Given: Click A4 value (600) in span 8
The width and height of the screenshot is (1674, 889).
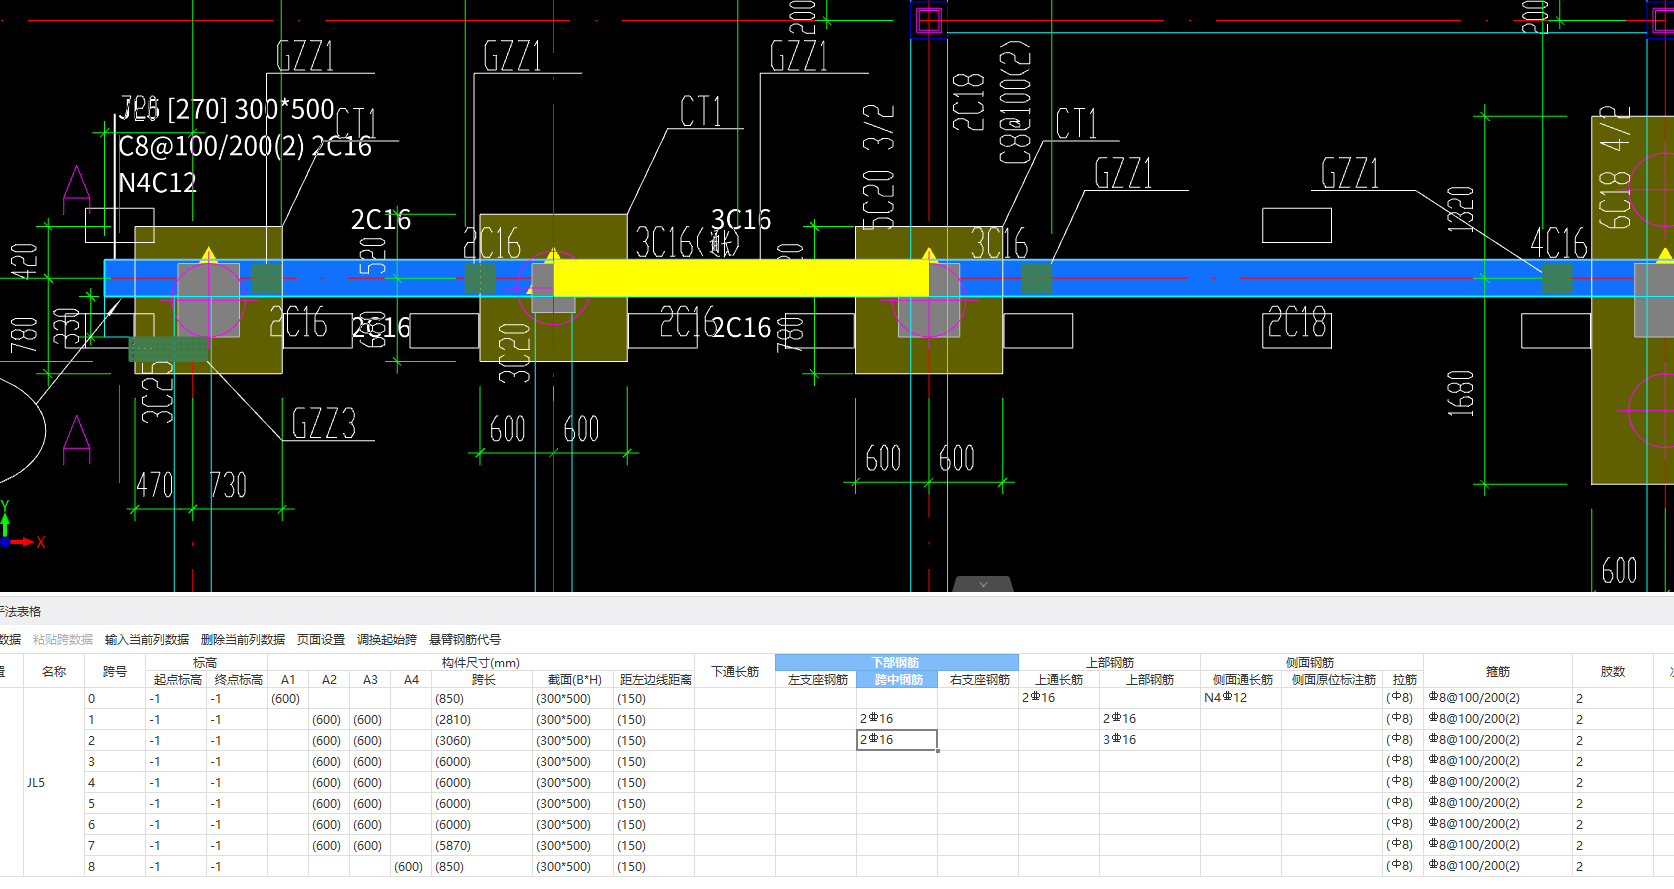Looking at the screenshot, I should pos(410,867).
